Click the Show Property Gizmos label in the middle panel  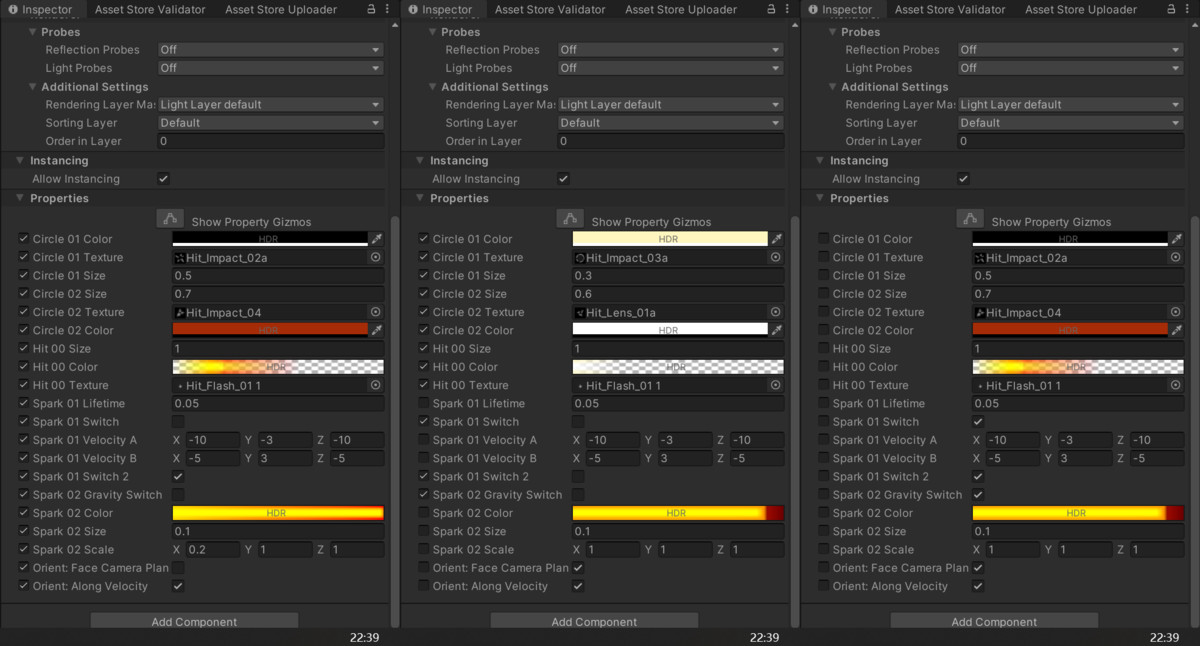coord(651,222)
